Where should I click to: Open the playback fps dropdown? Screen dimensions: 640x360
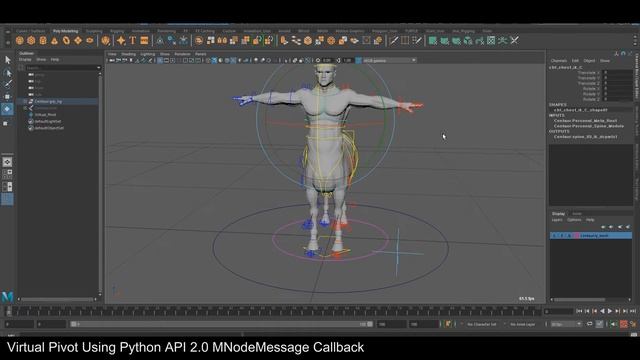pos(566,324)
